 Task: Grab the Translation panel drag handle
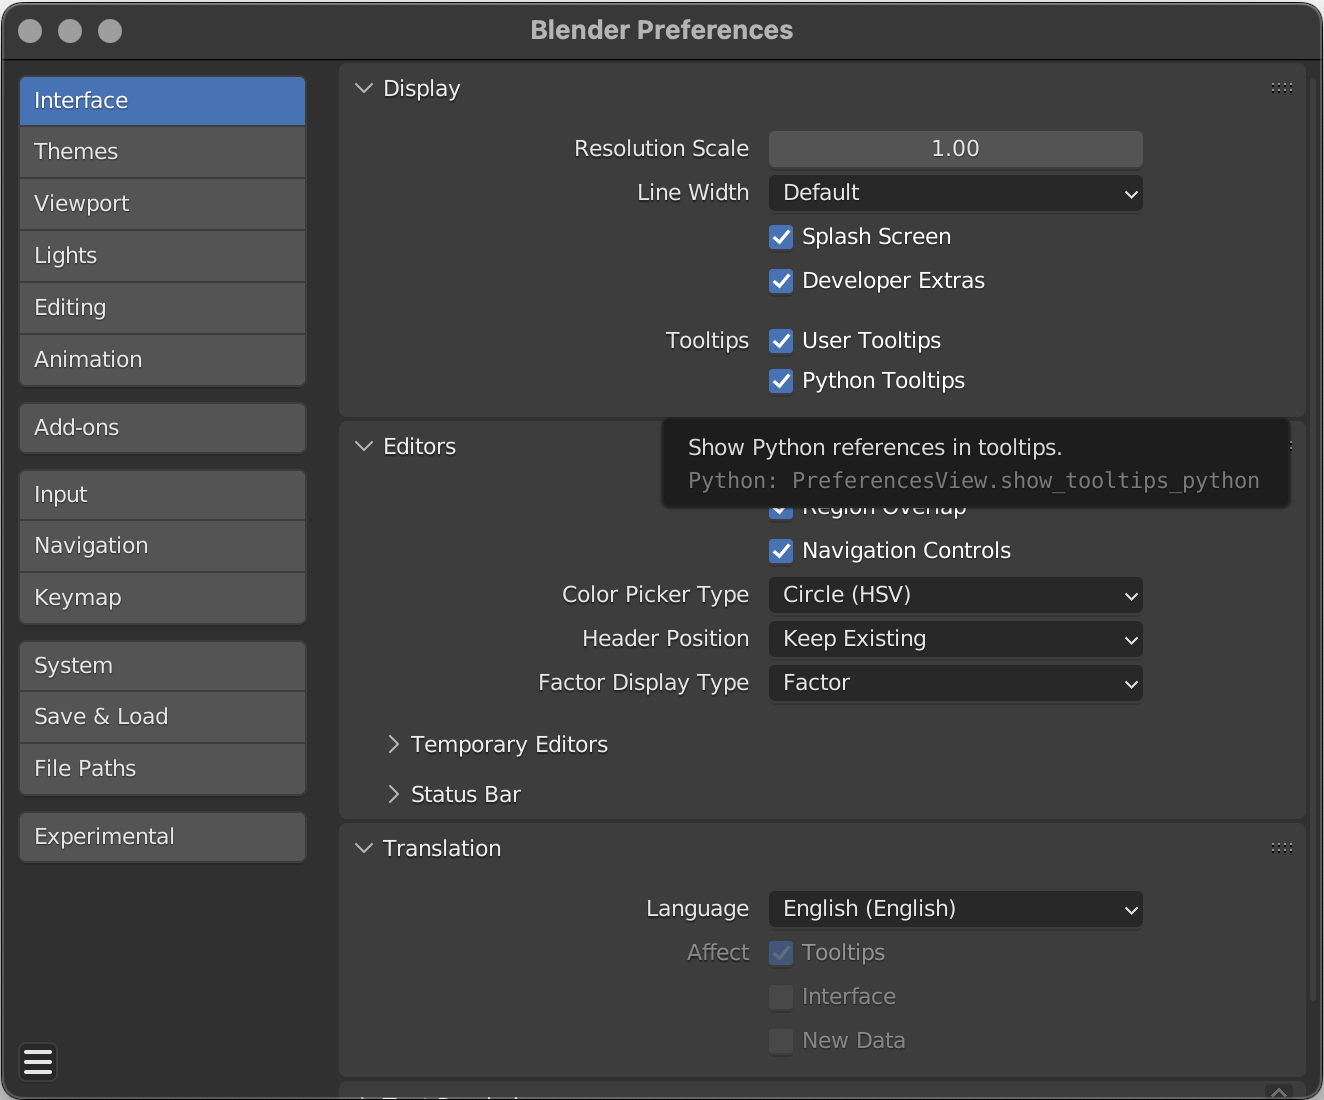[x=1282, y=848]
